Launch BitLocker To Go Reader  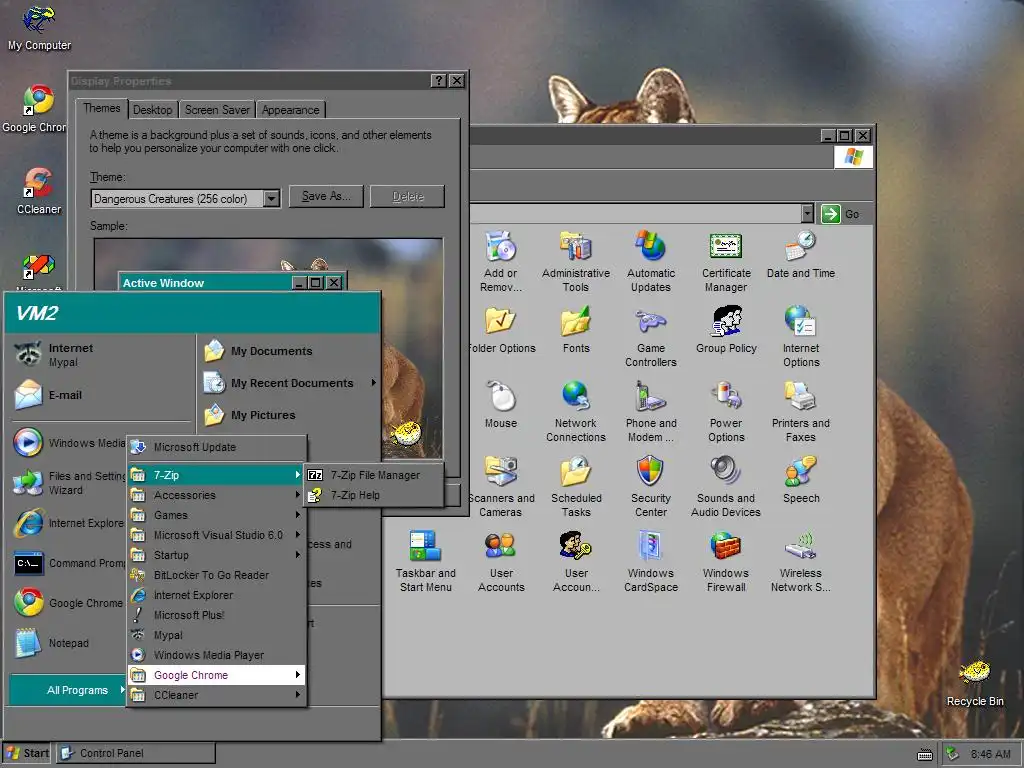216,575
